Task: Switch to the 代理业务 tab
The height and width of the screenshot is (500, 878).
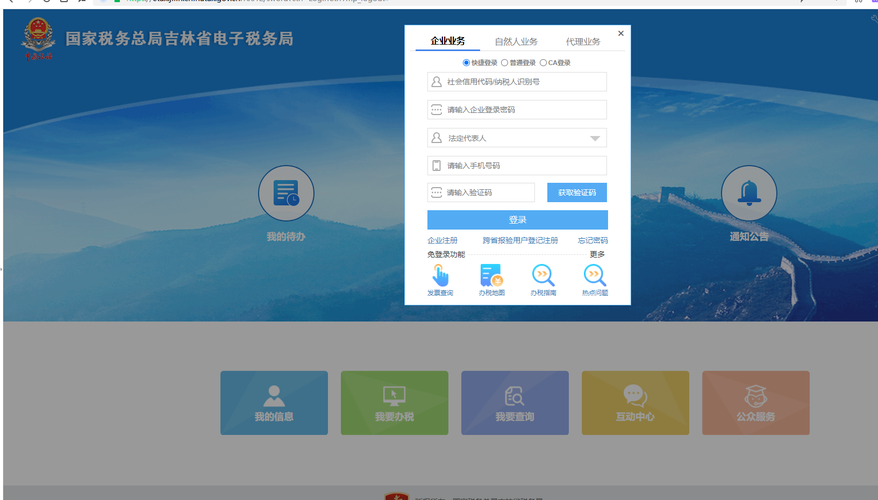Action: [x=583, y=42]
